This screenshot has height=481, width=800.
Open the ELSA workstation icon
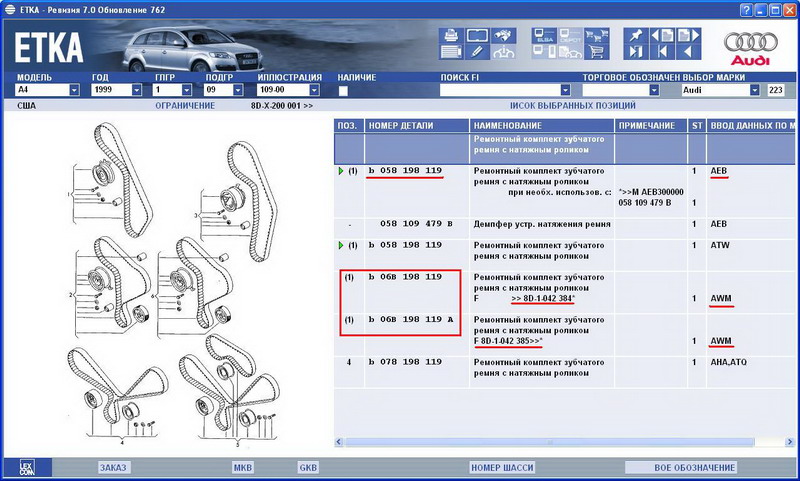[x=544, y=36]
